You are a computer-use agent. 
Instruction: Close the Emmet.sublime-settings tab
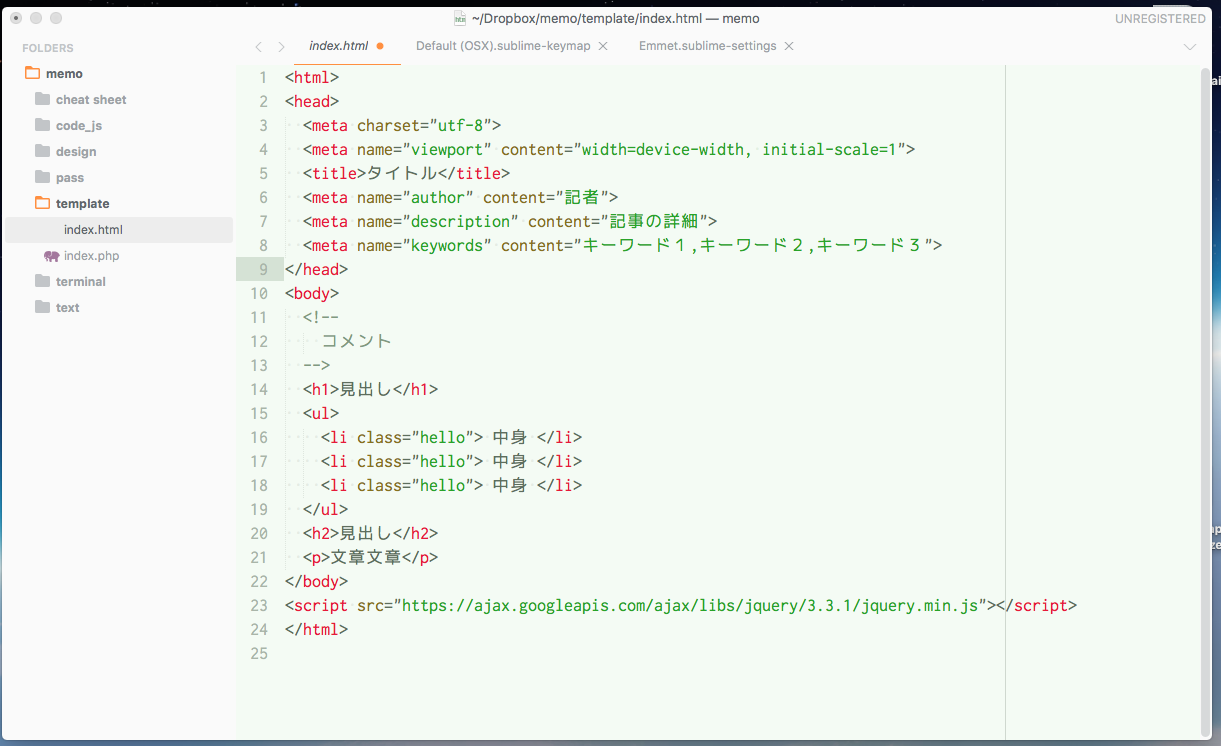coord(789,46)
